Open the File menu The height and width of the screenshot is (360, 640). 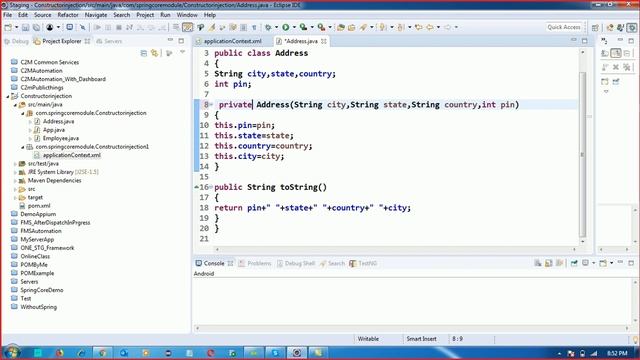tap(7, 15)
